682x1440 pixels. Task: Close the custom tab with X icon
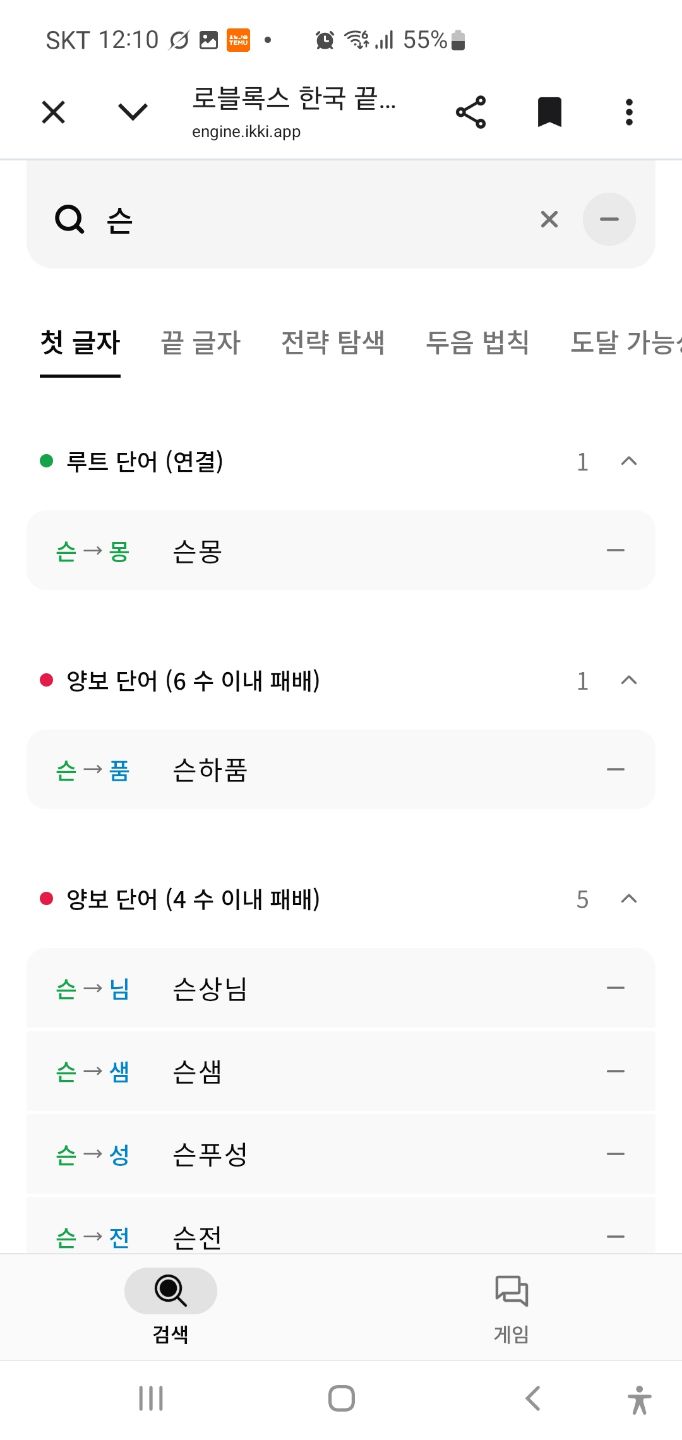tap(53, 112)
